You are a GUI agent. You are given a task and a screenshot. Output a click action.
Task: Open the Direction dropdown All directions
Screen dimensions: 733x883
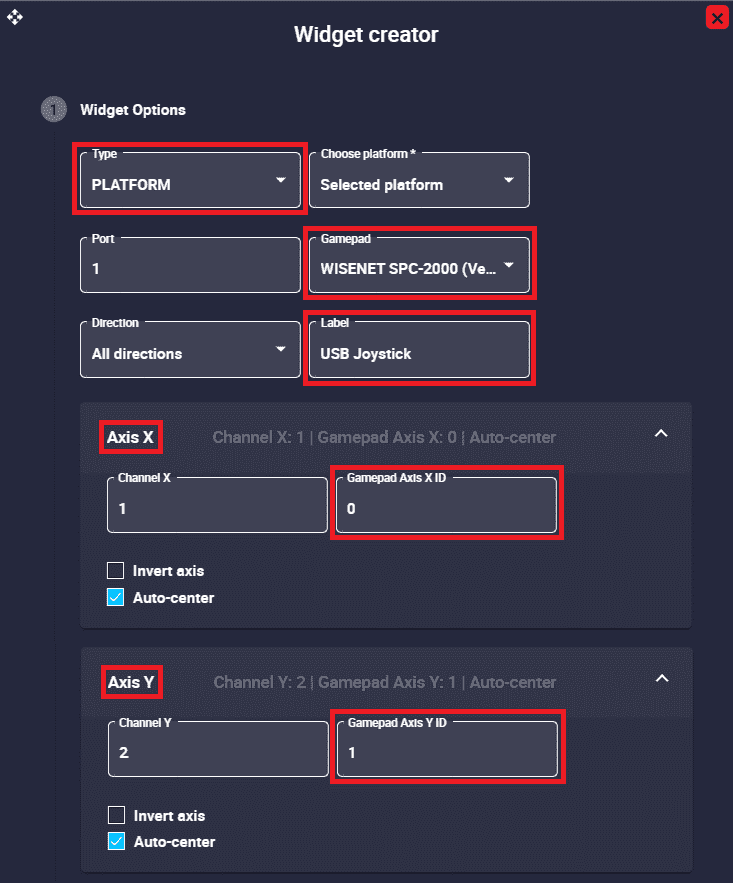(190, 349)
